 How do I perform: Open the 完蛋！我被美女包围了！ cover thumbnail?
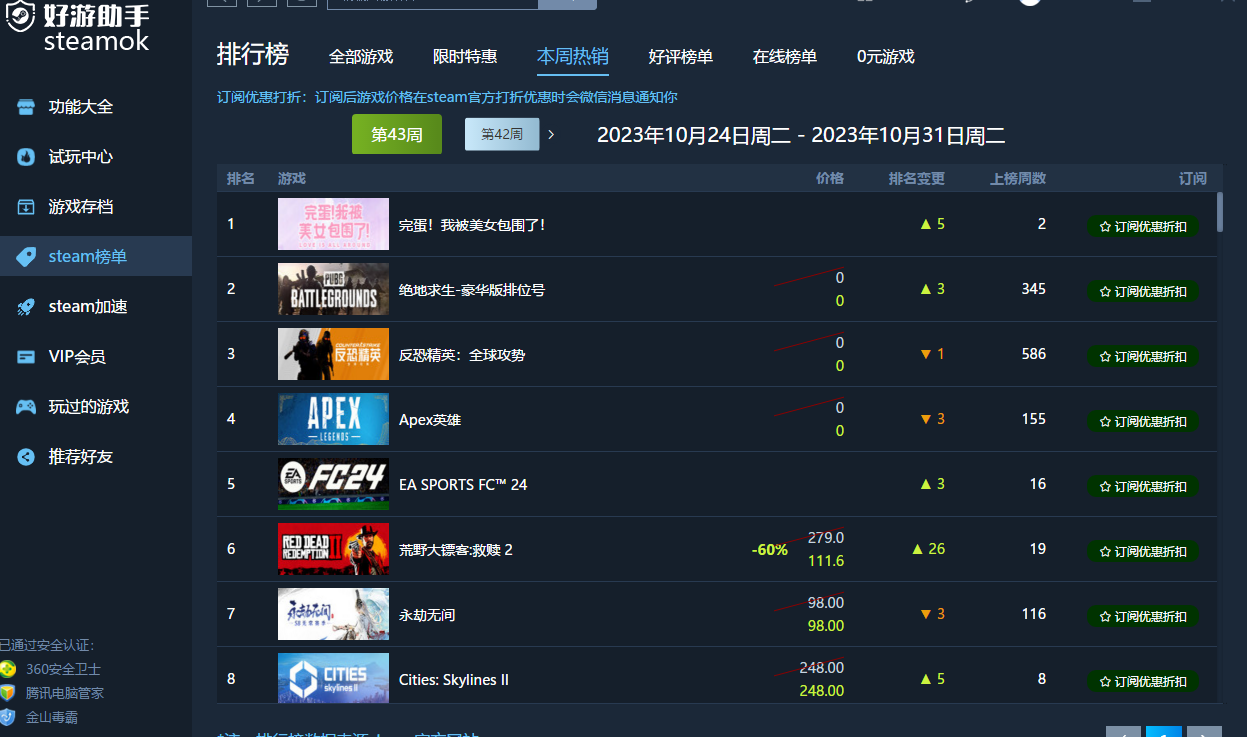(x=333, y=224)
